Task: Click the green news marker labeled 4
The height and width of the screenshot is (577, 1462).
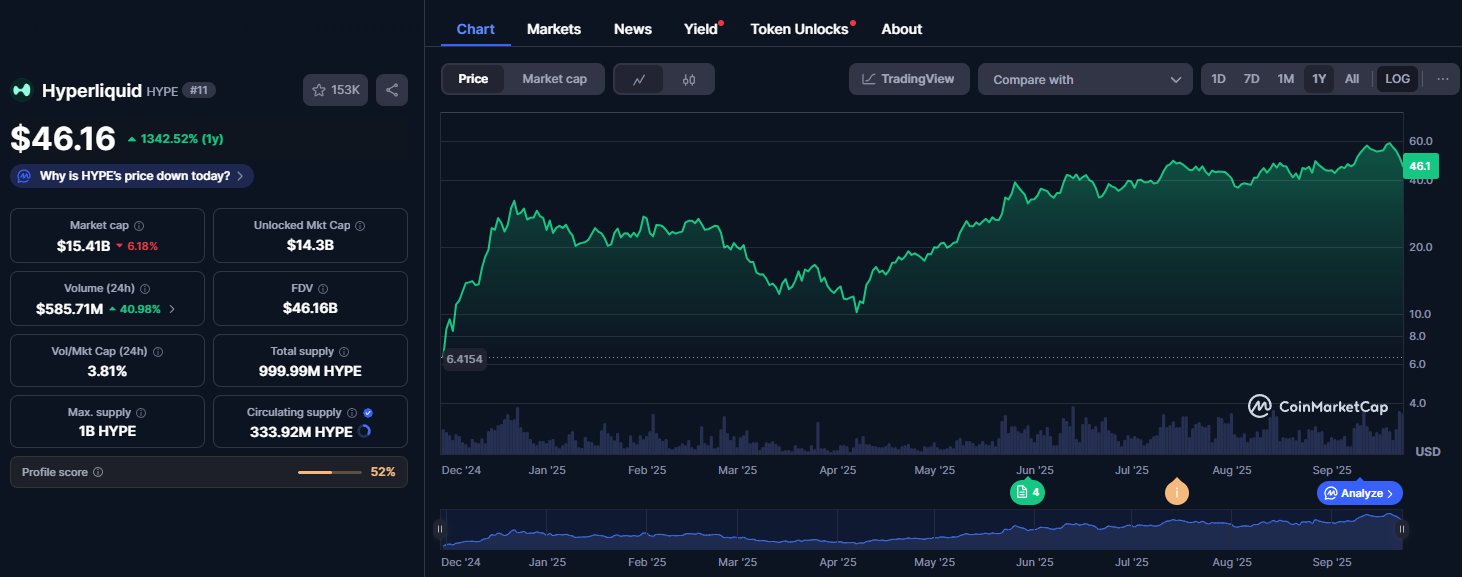Action: pos(1028,492)
